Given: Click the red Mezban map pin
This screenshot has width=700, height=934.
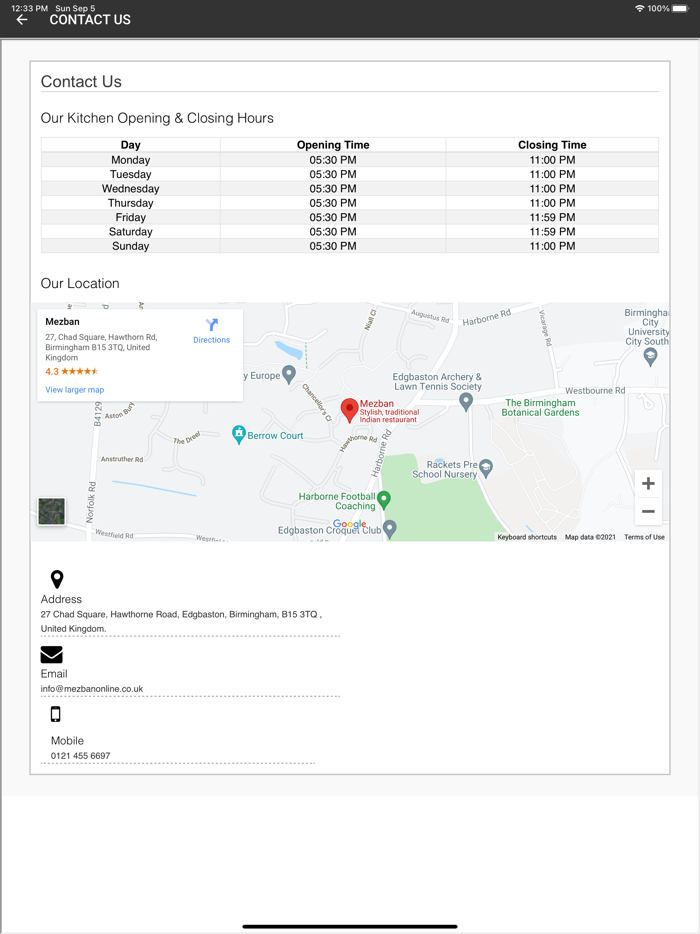Looking at the screenshot, I should point(349,409).
